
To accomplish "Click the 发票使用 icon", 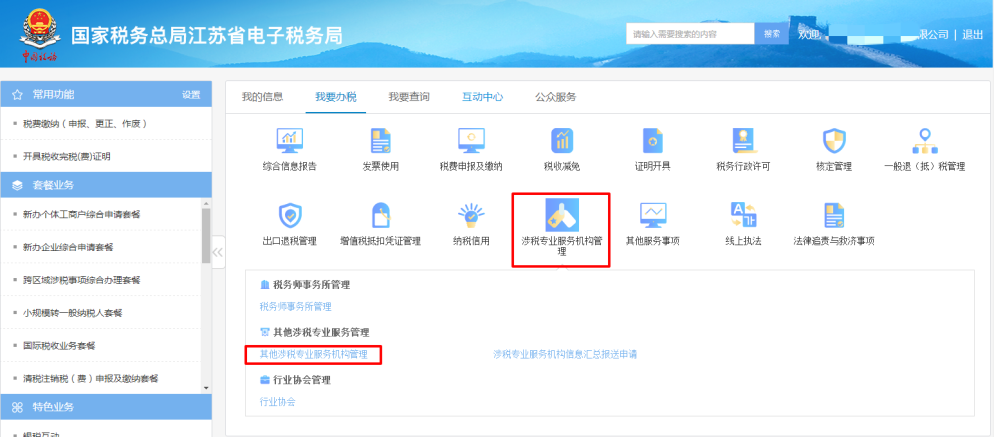I will pos(380,142).
